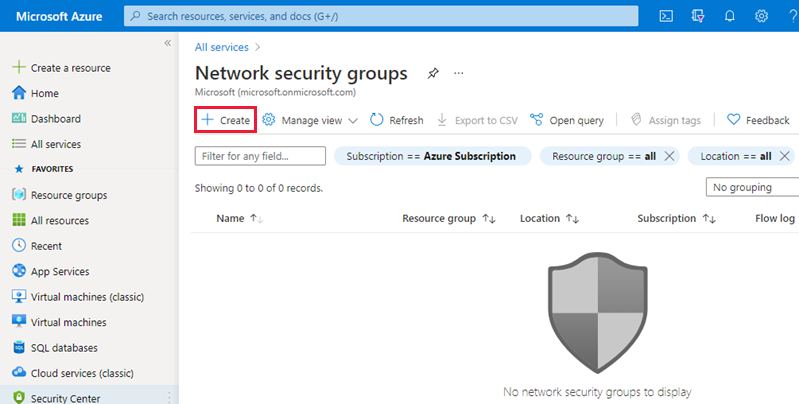Go to Virtual machines in sidebar
The width and height of the screenshot is (799, 404).
pyautogui.click(x=68, y=322)
